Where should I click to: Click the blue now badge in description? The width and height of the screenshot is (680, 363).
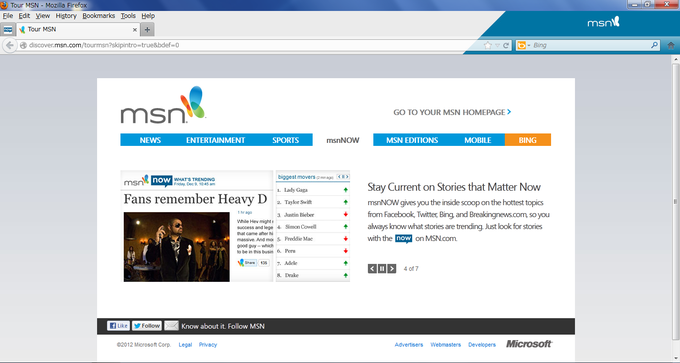403,239
